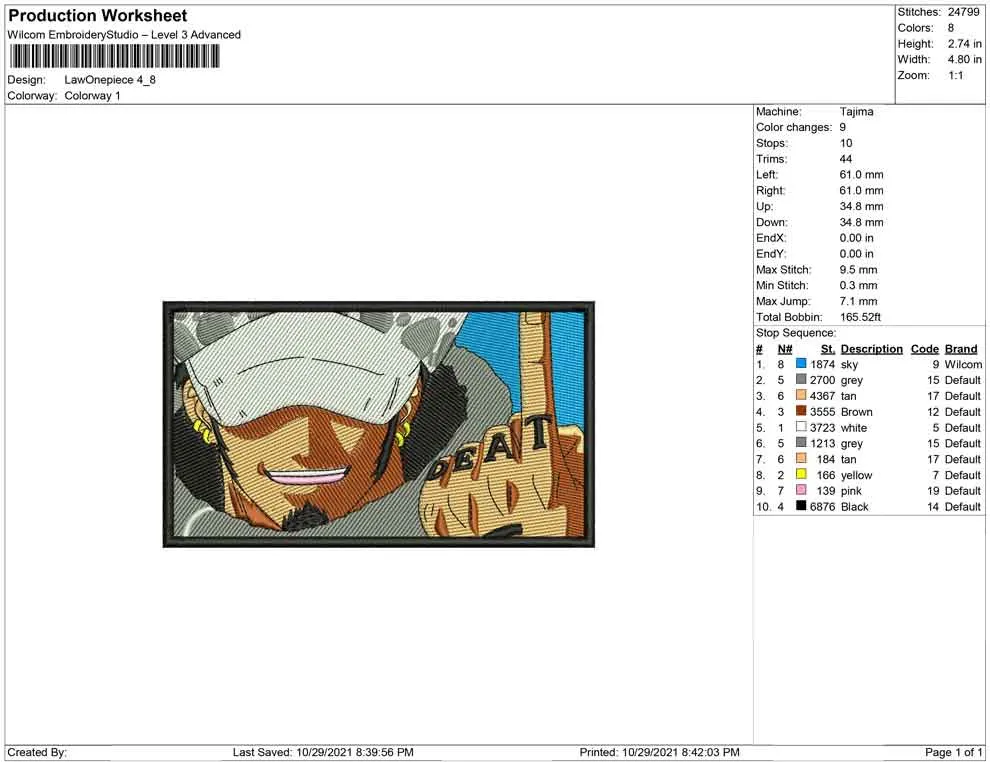Click the Zoom value 1:1

(956, 75)
